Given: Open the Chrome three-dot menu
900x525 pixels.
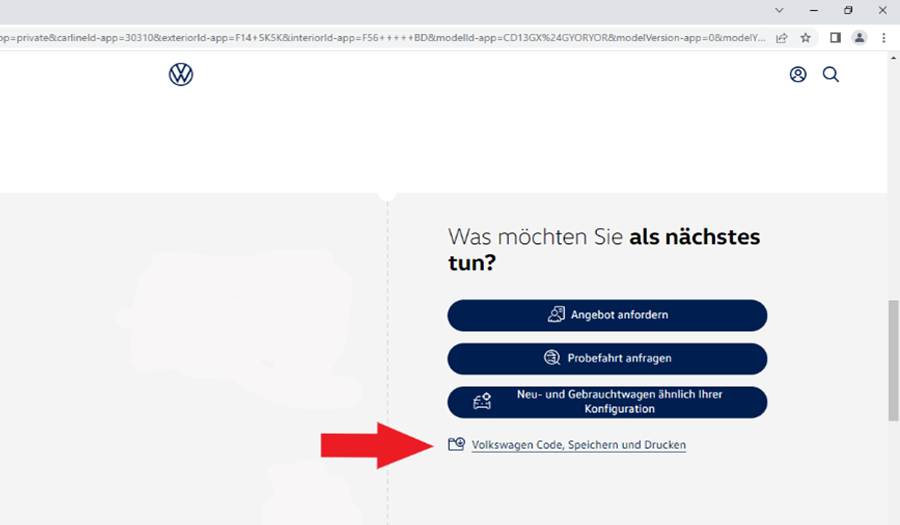Looking at the screenshot, I should (x=884, y=38).
